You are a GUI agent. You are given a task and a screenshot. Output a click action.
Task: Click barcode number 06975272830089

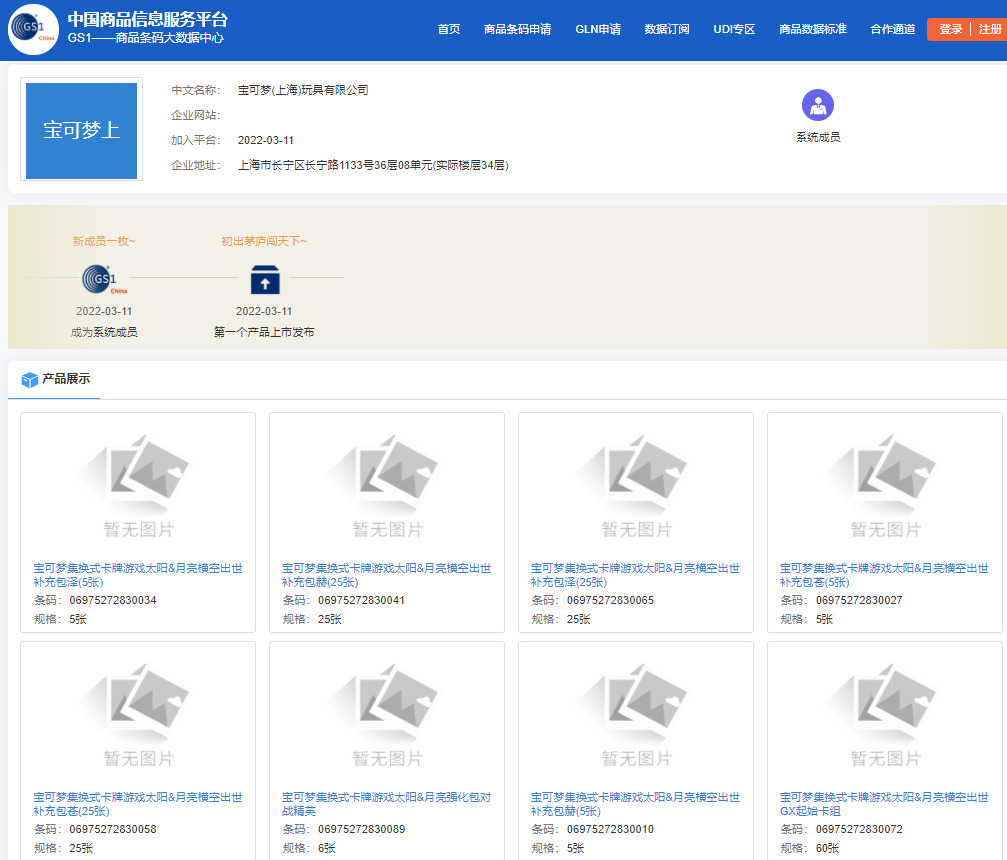362,830
